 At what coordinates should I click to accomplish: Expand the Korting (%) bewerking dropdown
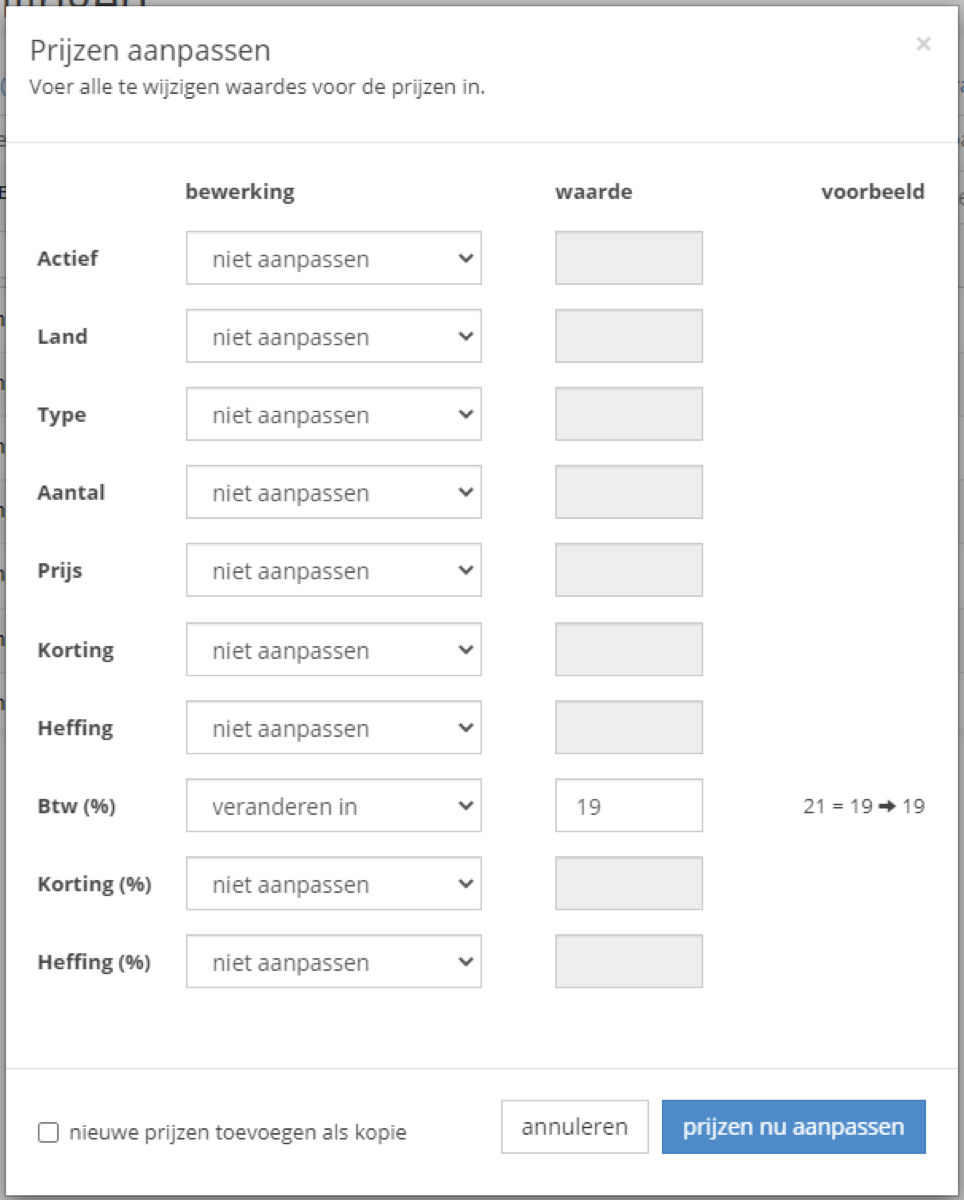tap(334, 884)
